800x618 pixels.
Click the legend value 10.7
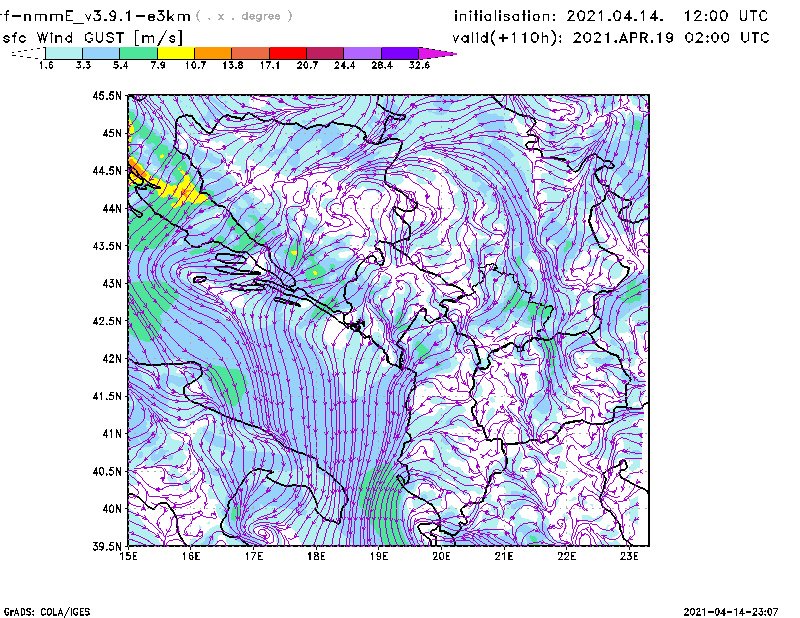(x=195, y=65)
